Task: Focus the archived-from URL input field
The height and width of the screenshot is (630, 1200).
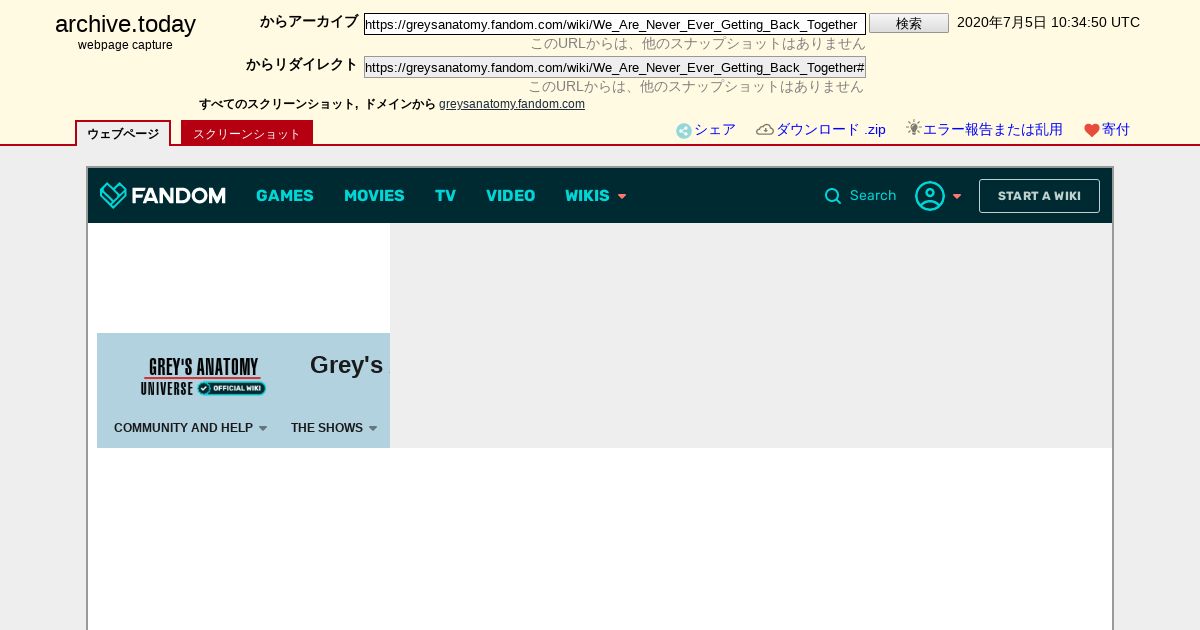Action: pyautogui.click(x=615, y=24)
